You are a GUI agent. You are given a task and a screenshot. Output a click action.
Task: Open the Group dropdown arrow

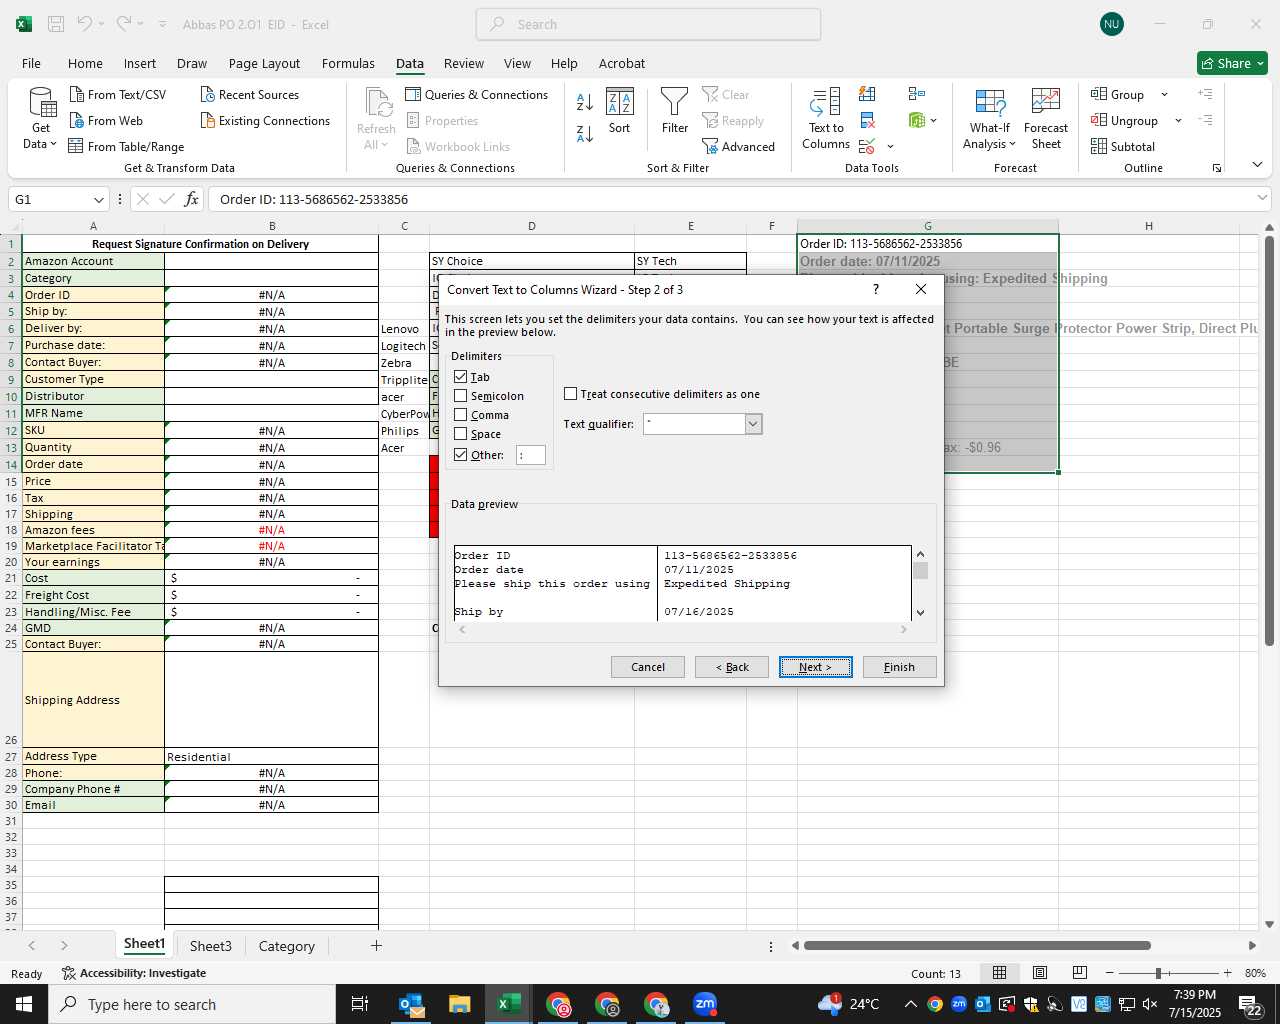[1164, 94]
